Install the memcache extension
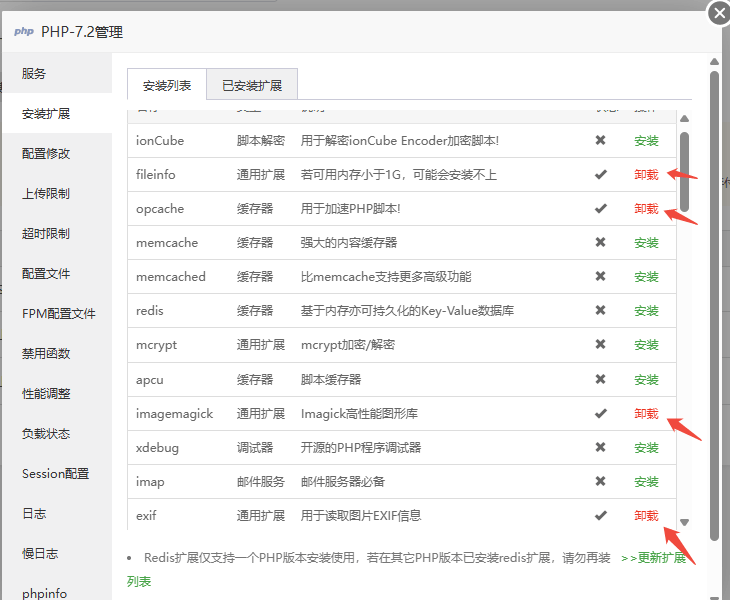The height and width of the screenshot is (600, 730). (646, 243)
